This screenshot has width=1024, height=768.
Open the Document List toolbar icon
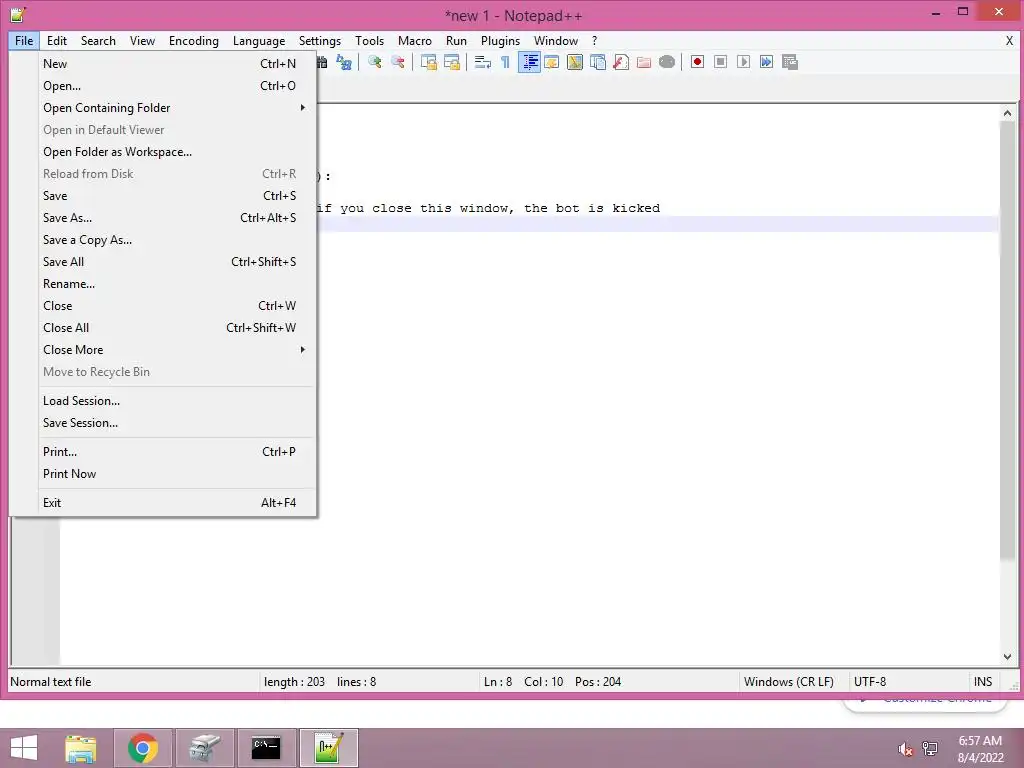click(x=598, y=62)
